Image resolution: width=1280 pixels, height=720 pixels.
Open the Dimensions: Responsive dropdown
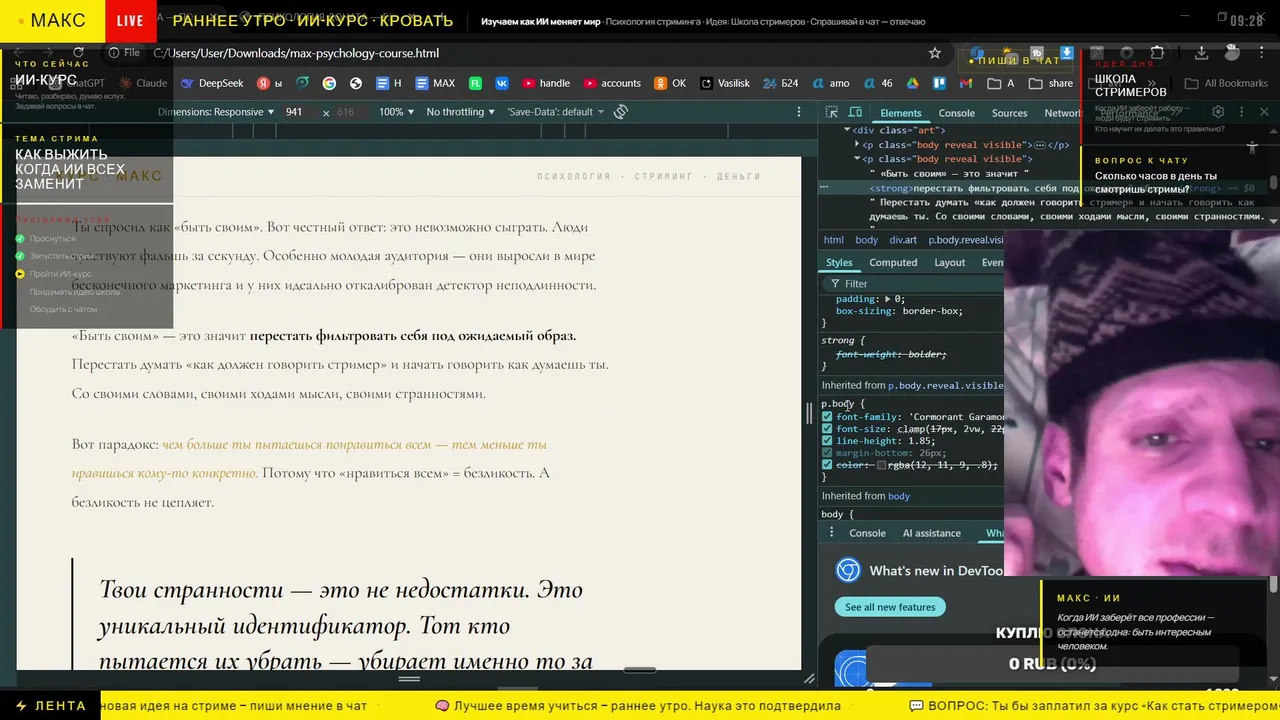pos(216,112)
